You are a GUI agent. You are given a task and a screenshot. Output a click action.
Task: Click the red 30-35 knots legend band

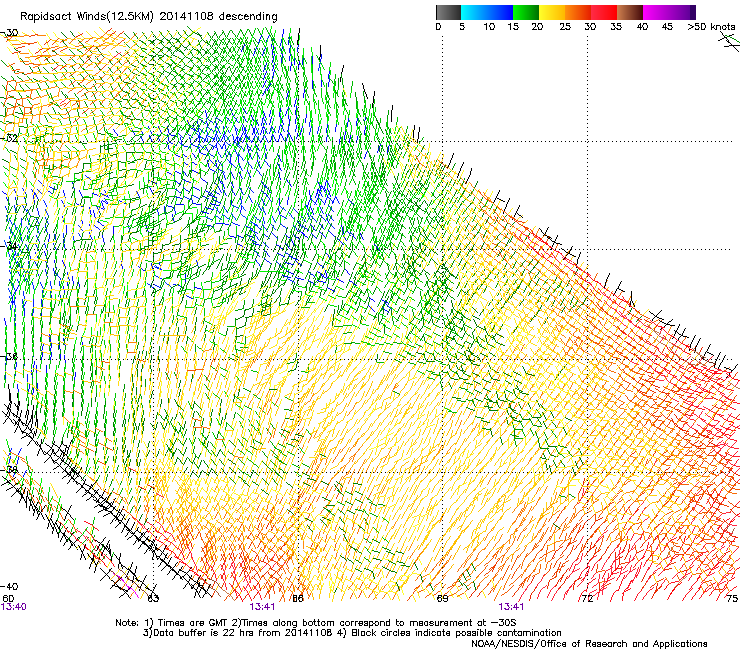[x=604, y=12]
